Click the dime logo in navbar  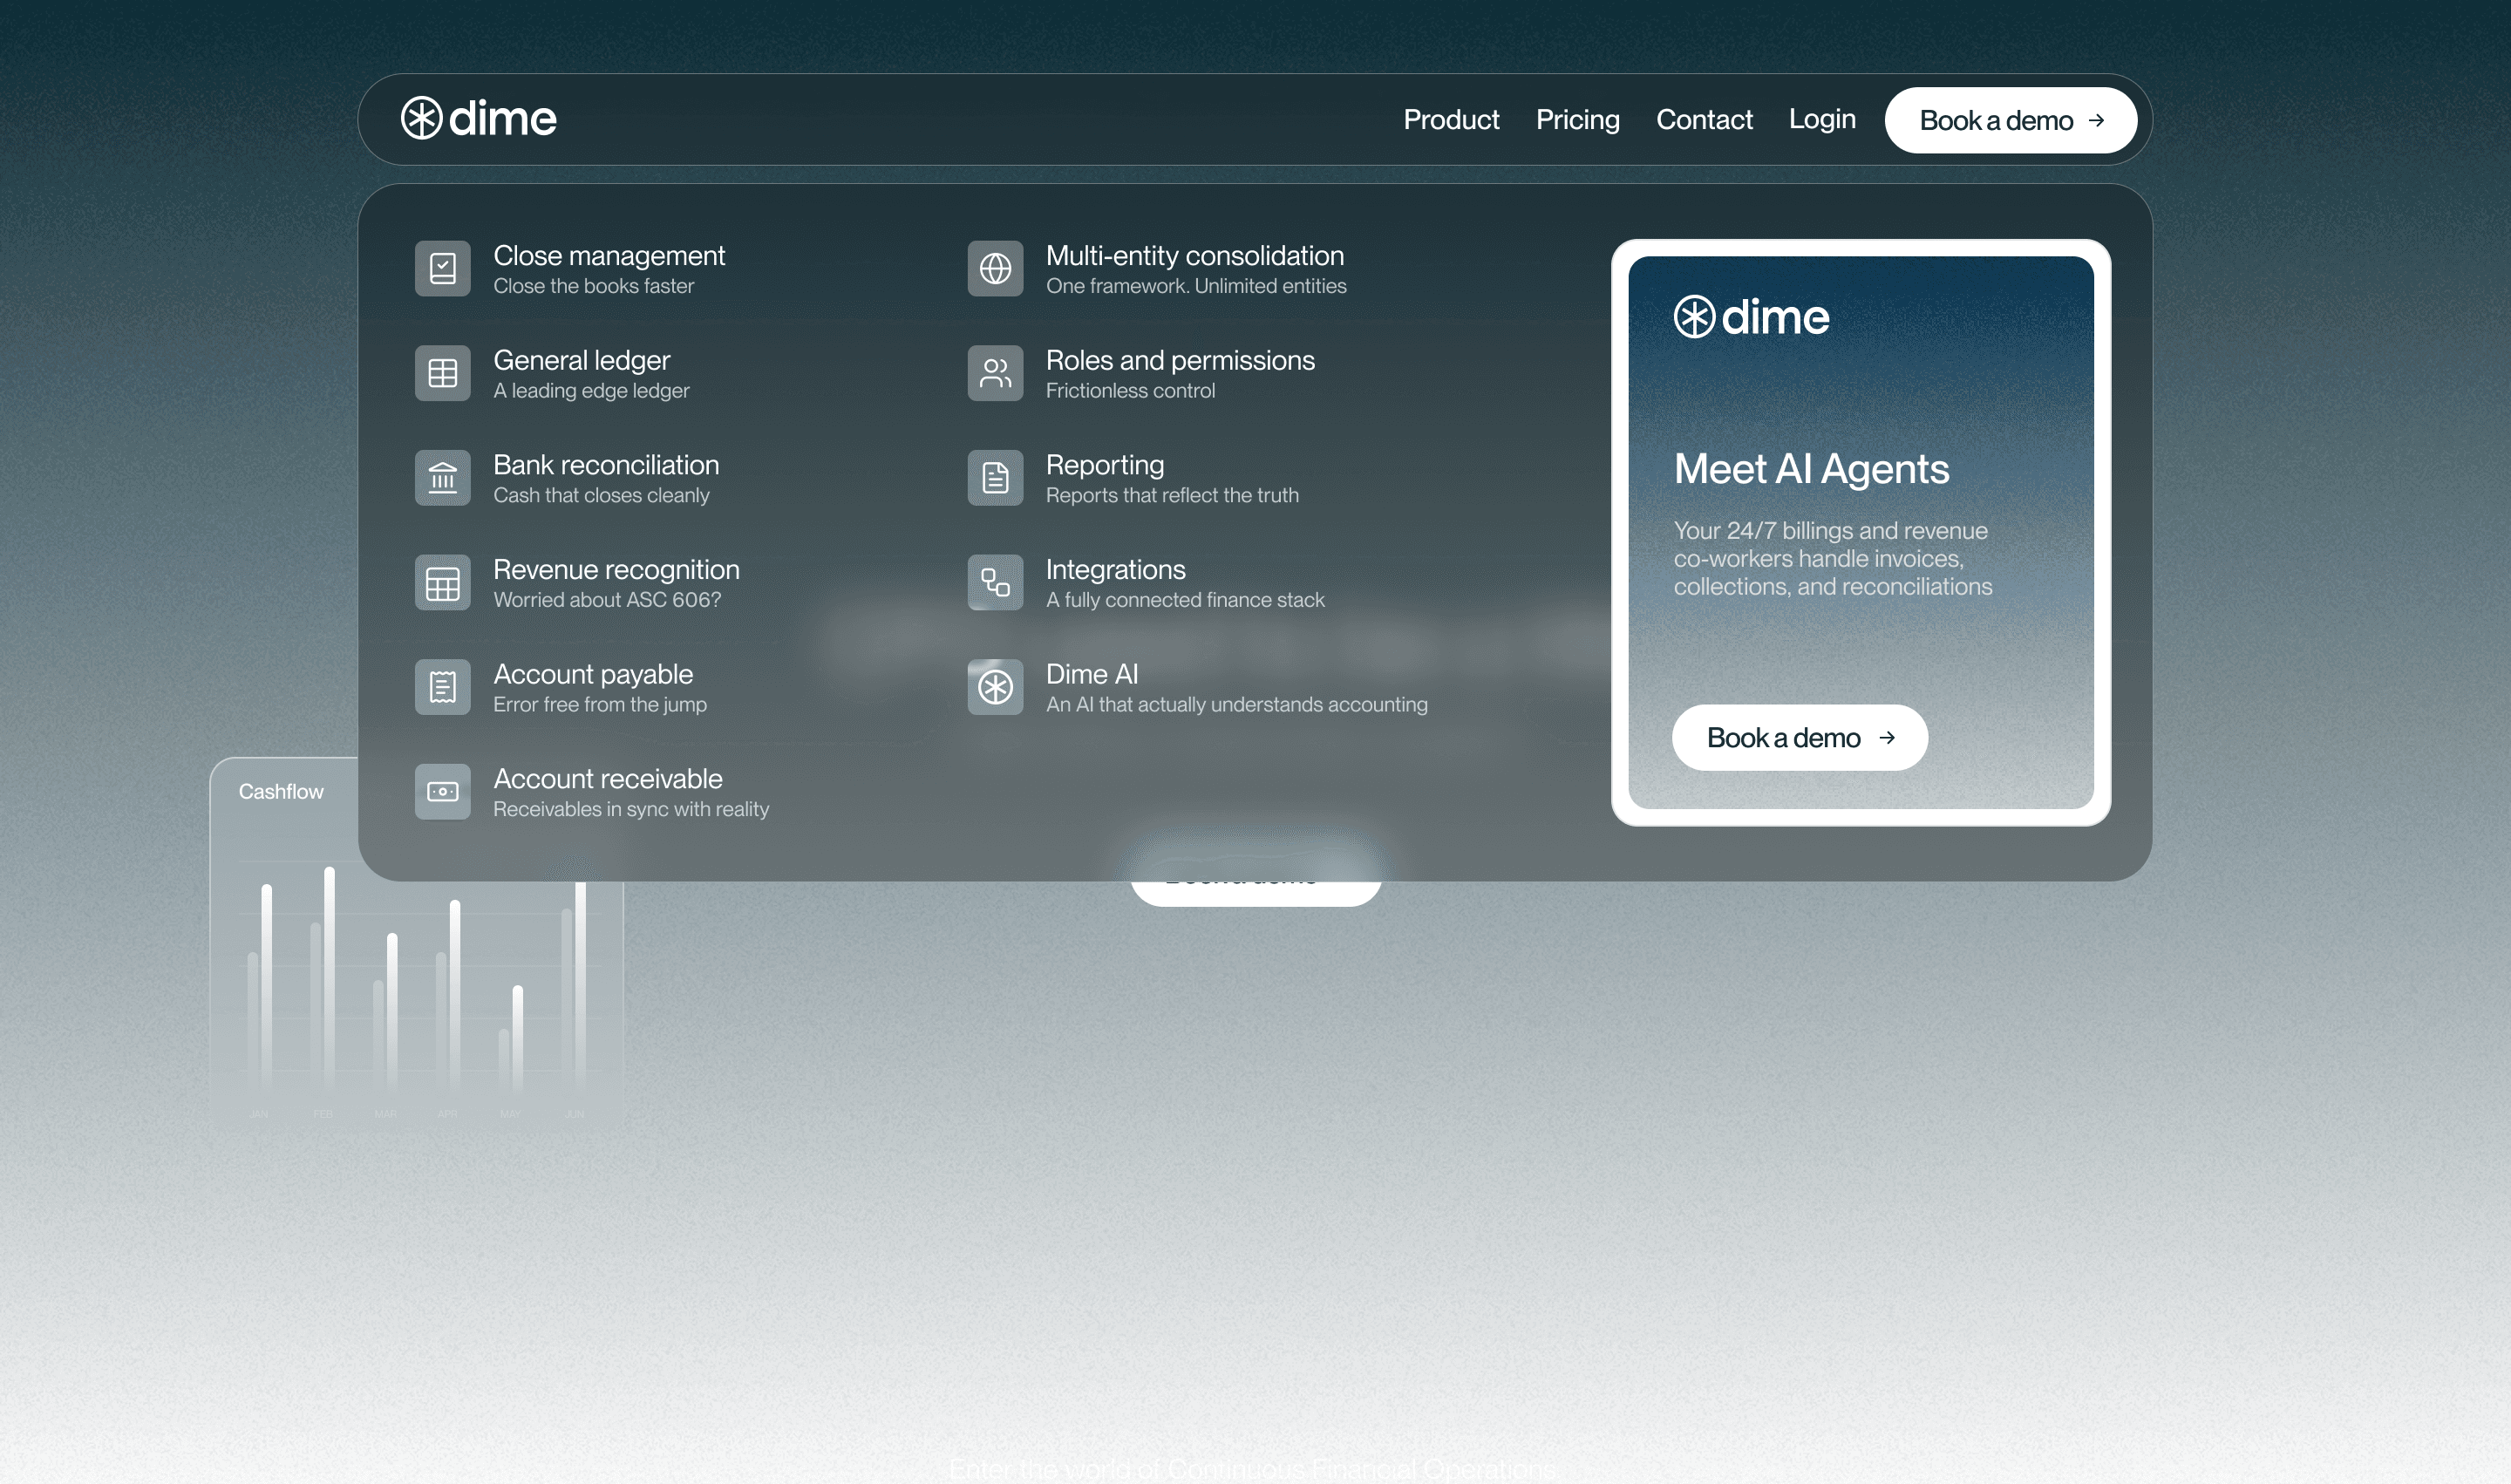479,118
